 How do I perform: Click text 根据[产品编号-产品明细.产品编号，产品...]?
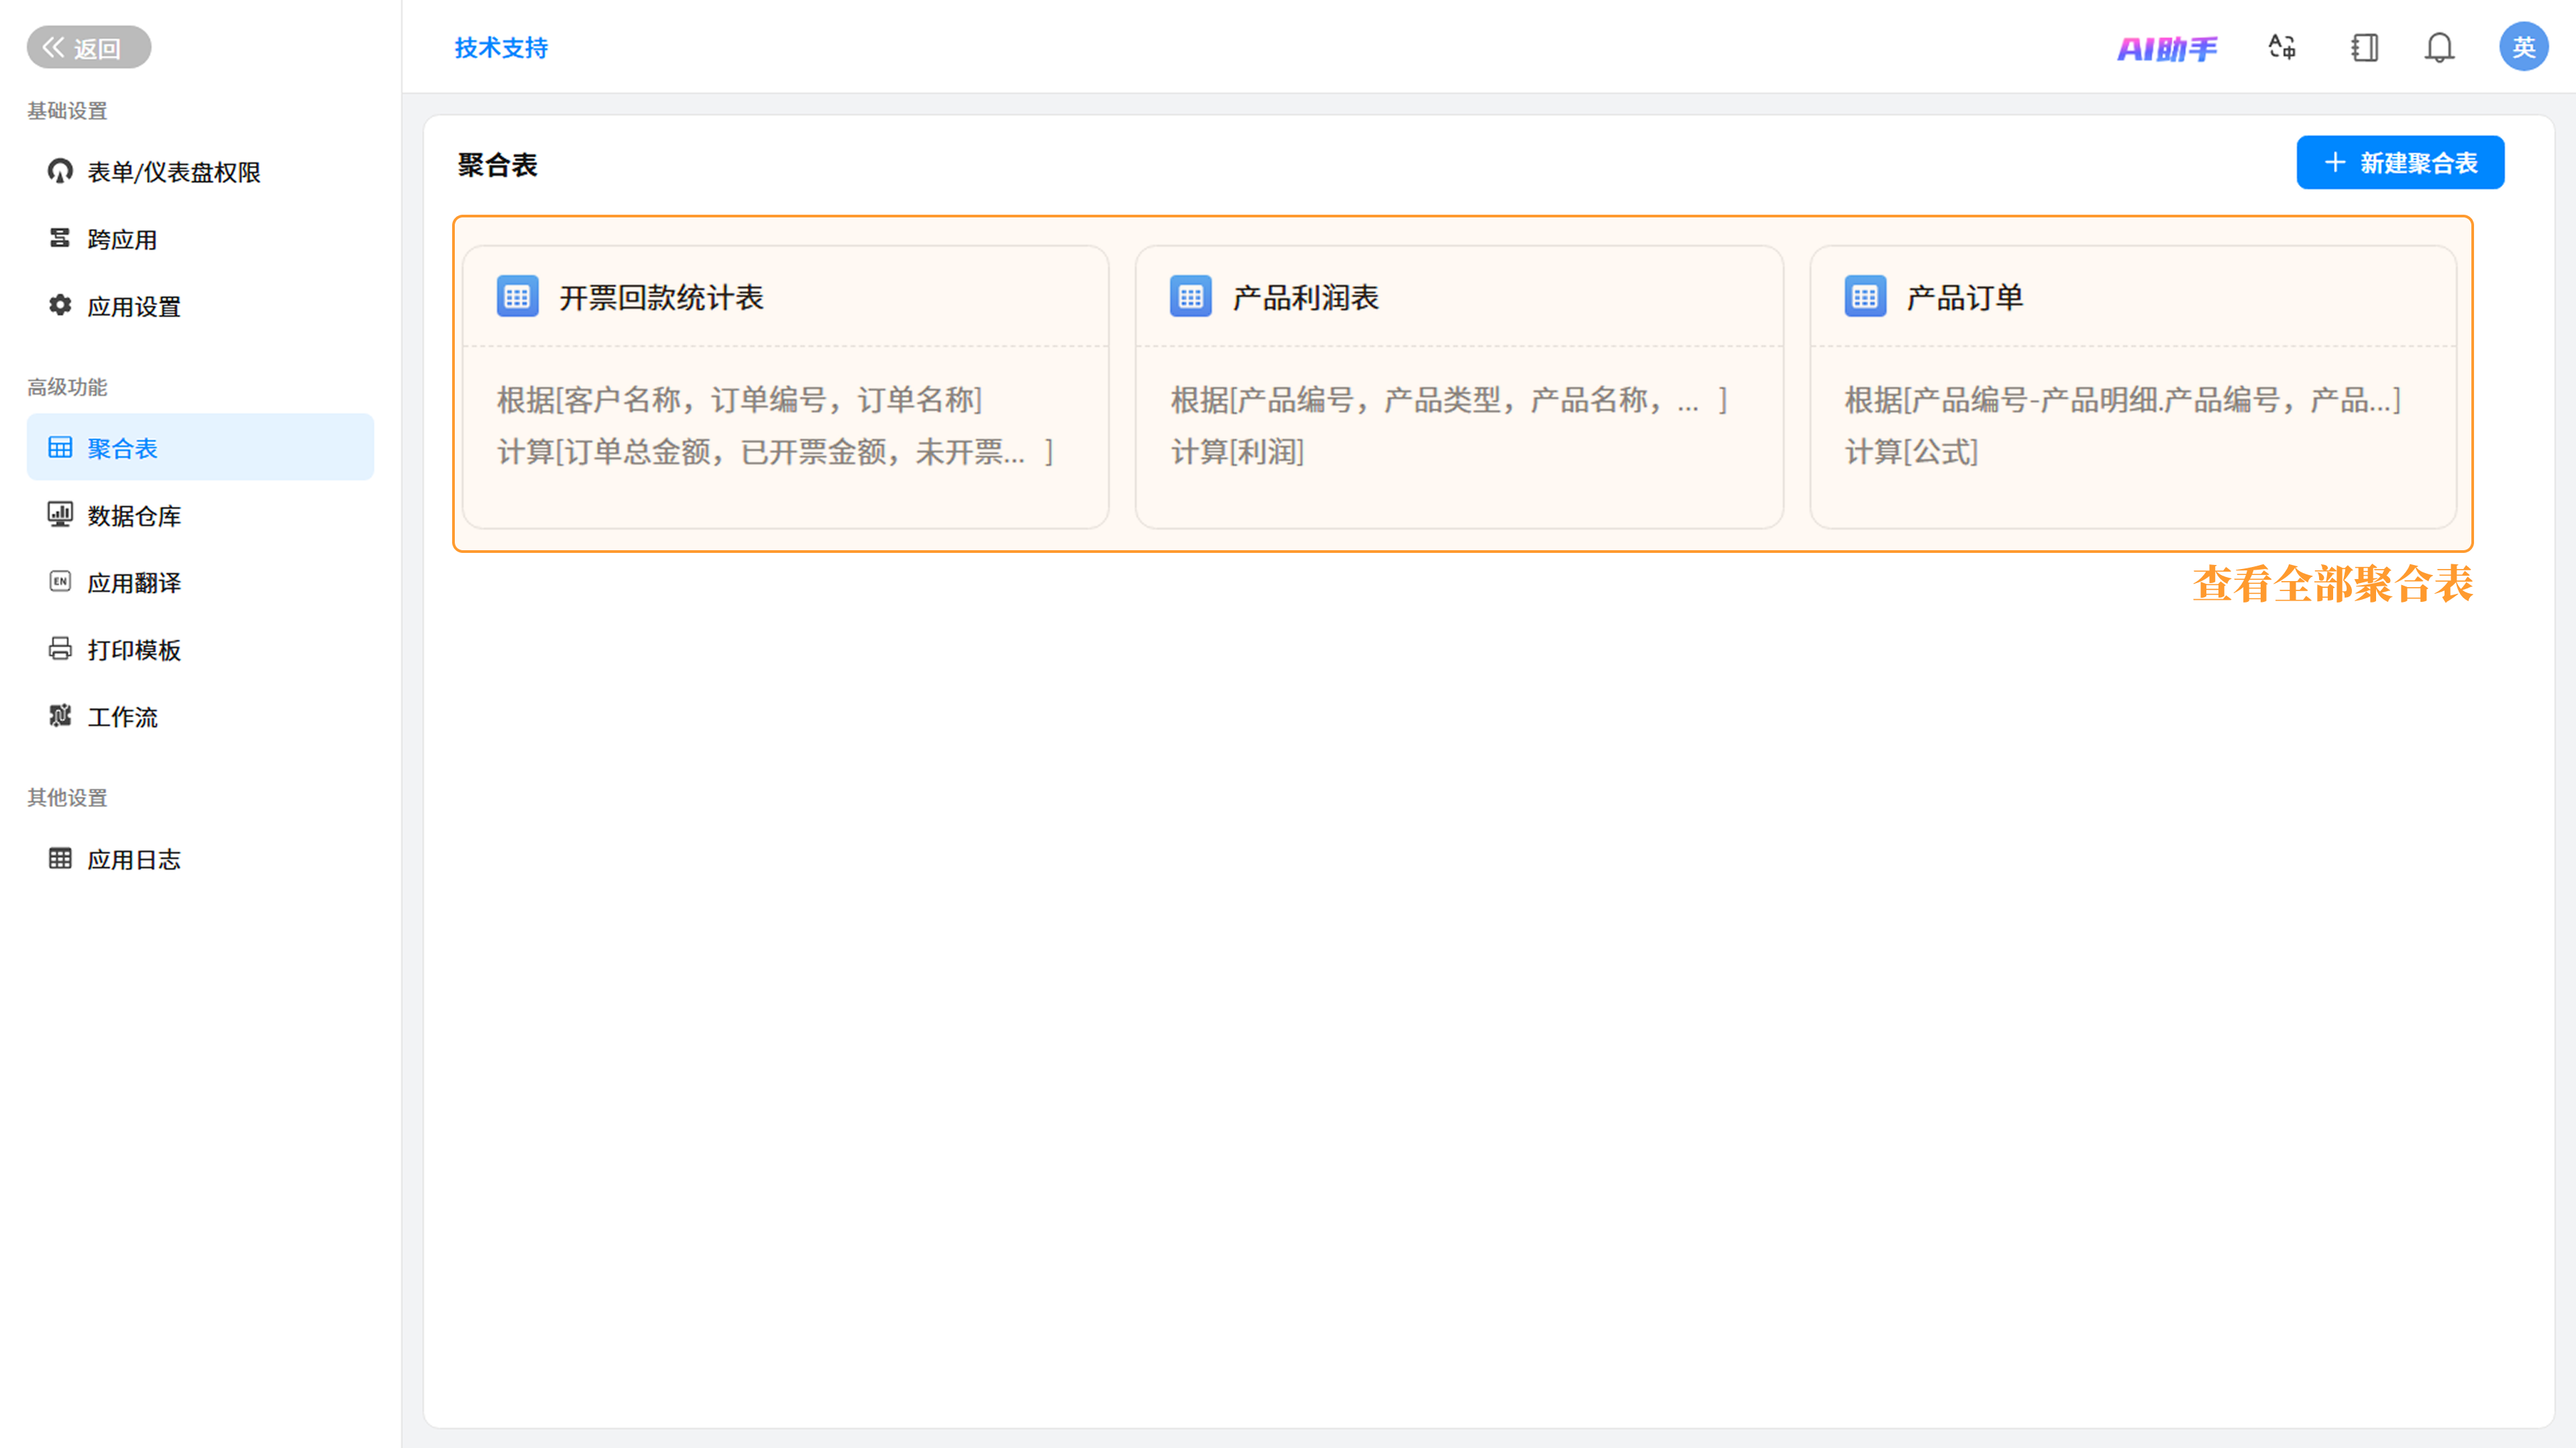point(2122,400)
